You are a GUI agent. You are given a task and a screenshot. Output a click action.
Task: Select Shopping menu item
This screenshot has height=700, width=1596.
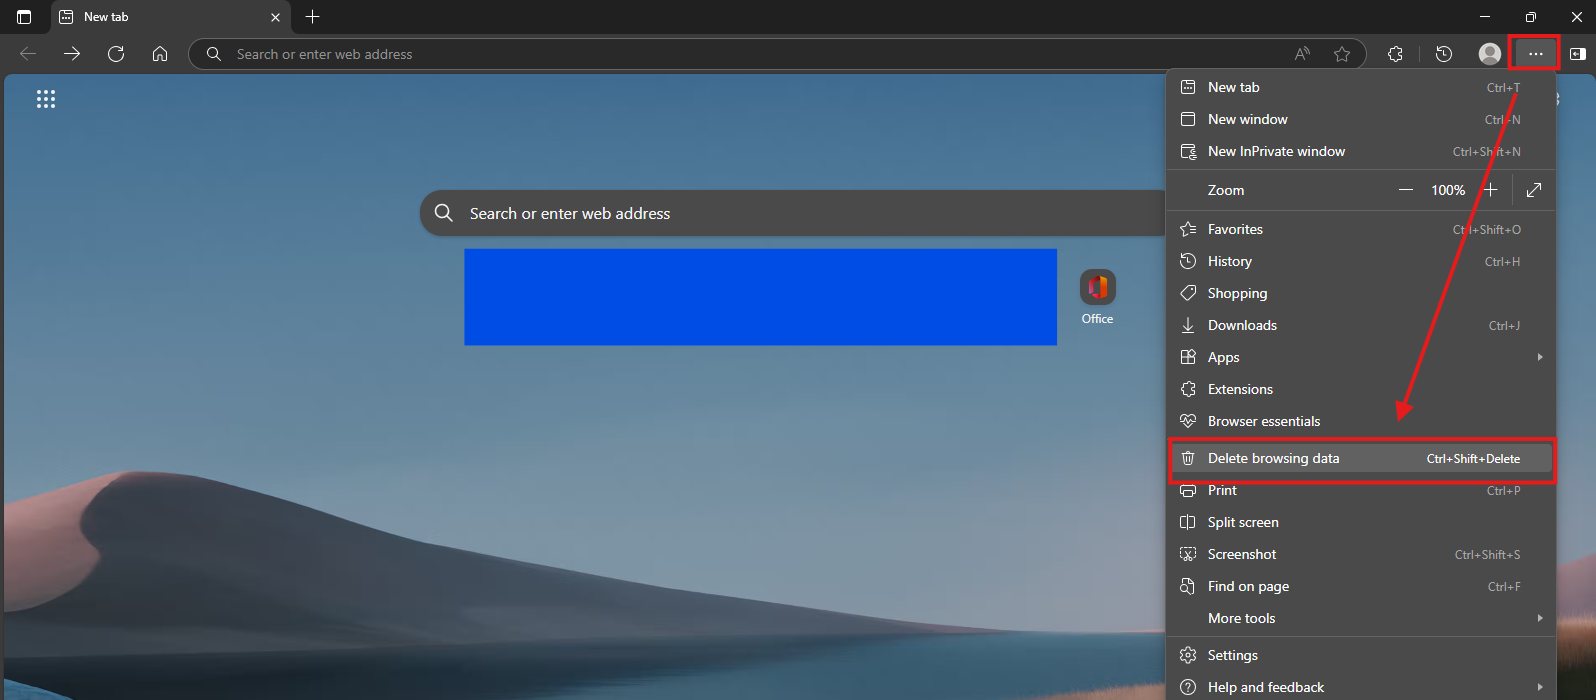click(1360, 293)
